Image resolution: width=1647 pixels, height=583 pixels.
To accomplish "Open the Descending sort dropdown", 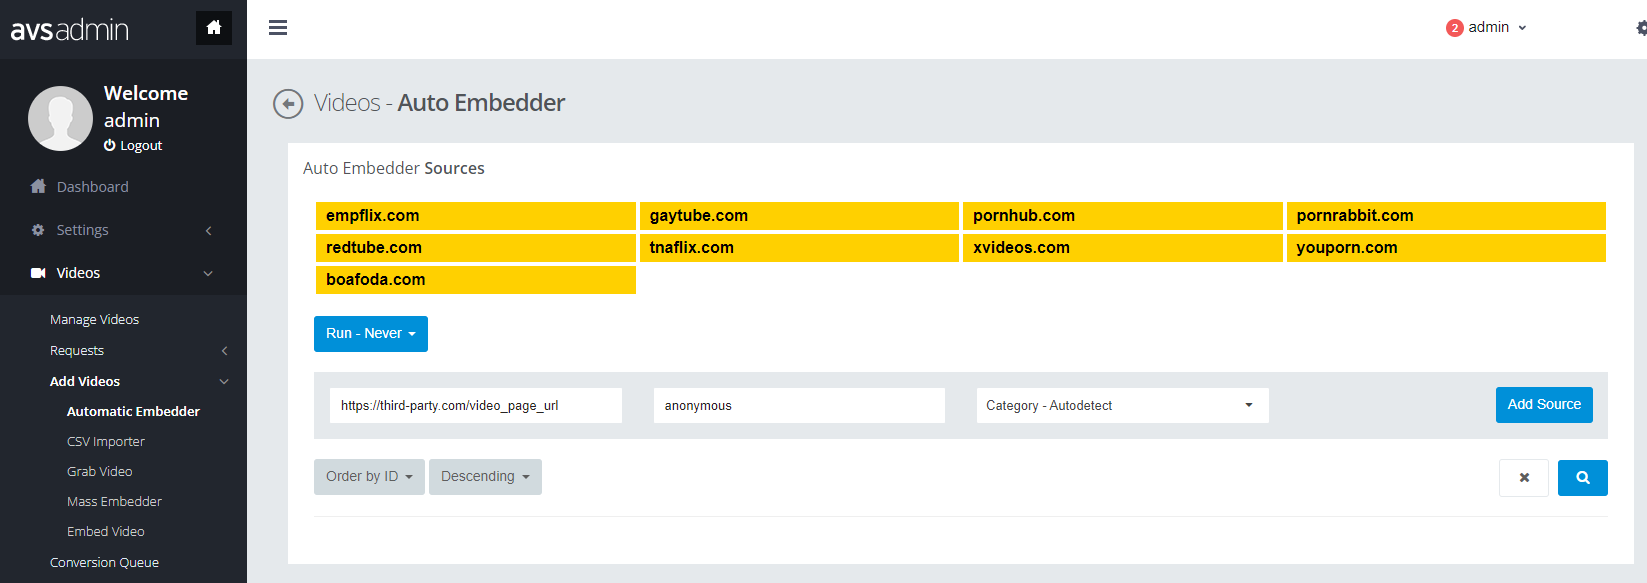I will [485, 477].
